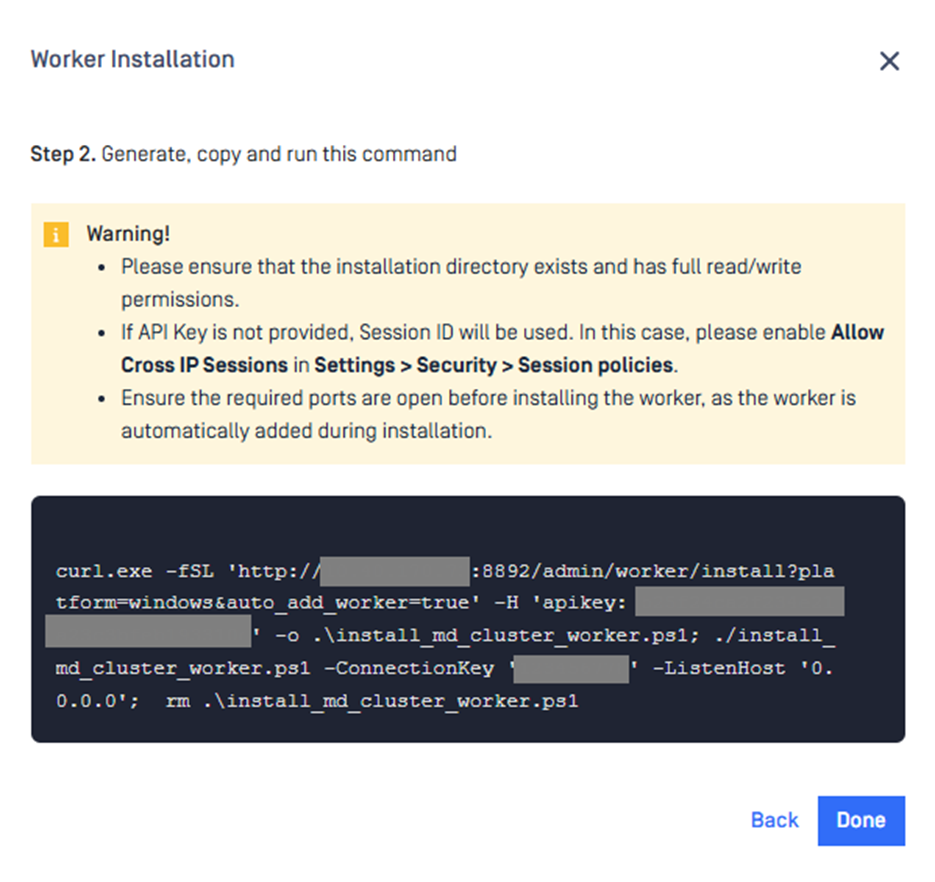Click the required ports warning bullet
Image resolution: width=935 pixels, height=882 pixels.
pos(488,398)
